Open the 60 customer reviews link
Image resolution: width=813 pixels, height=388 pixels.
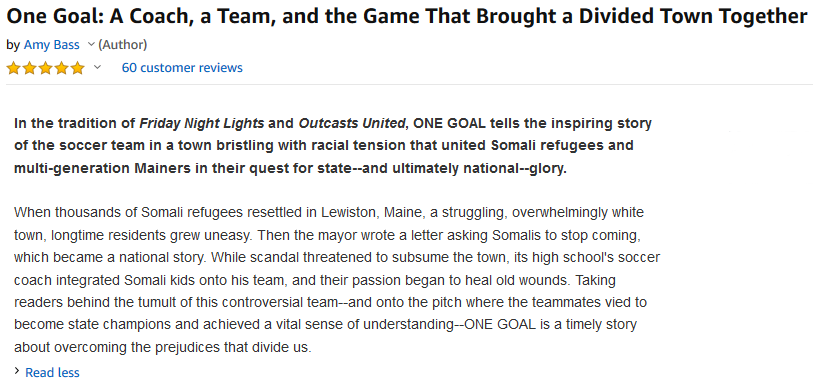tap(182, 67)
